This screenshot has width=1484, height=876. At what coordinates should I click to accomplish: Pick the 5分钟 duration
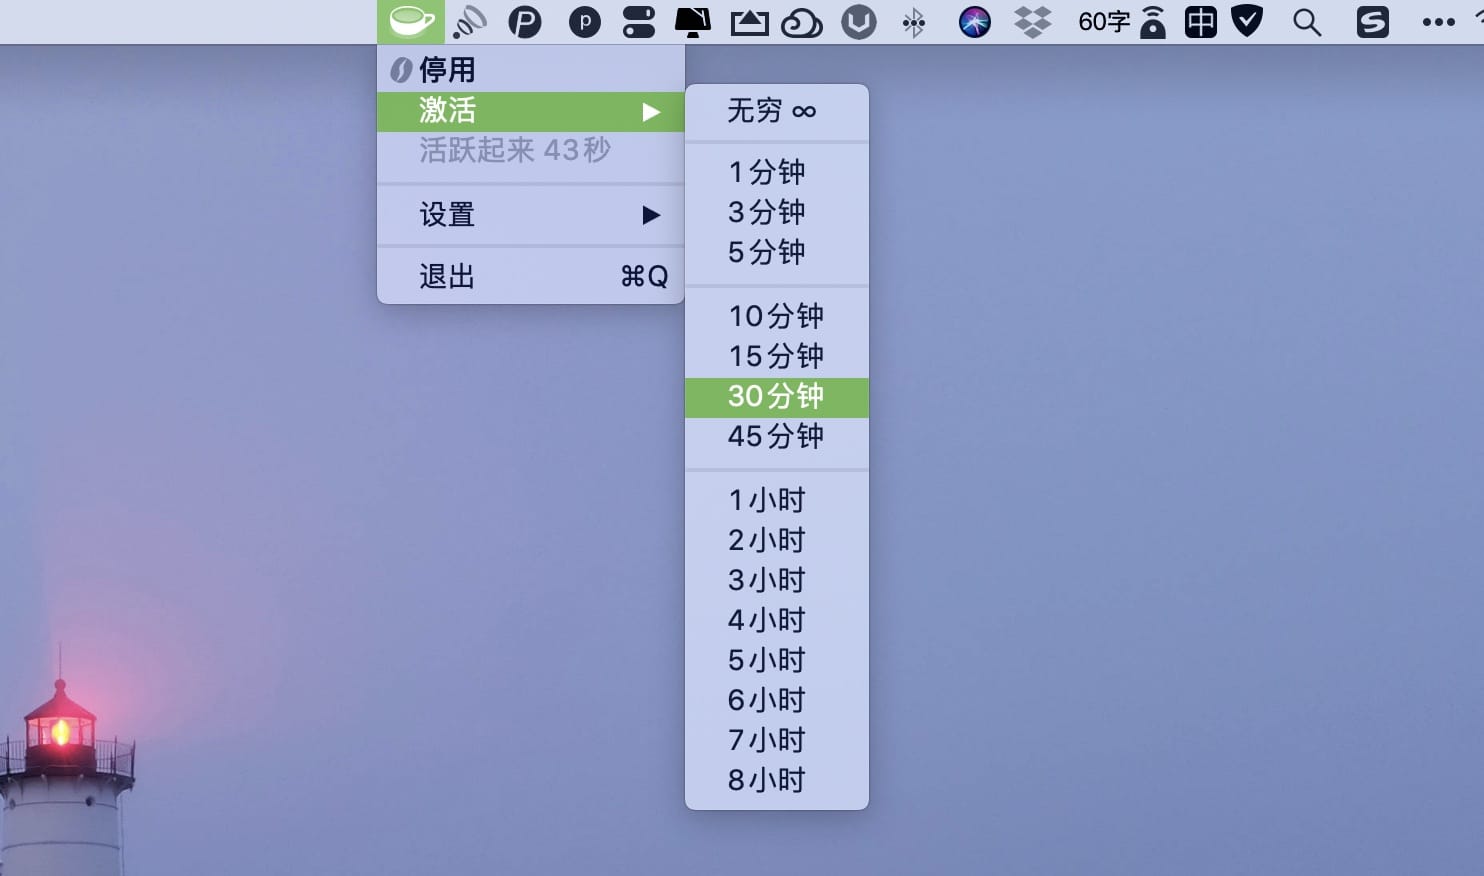pyautogui.click(x=767, y=252)
